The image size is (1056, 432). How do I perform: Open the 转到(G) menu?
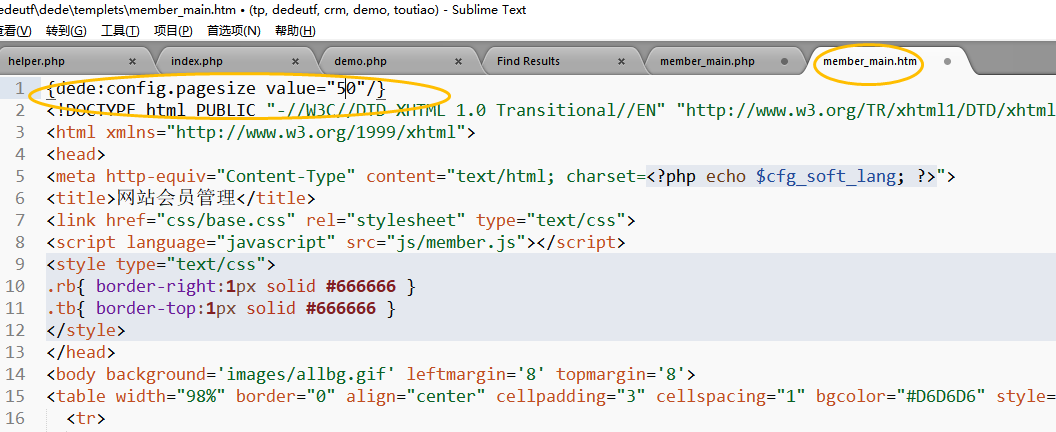click(x=66, y=31)
